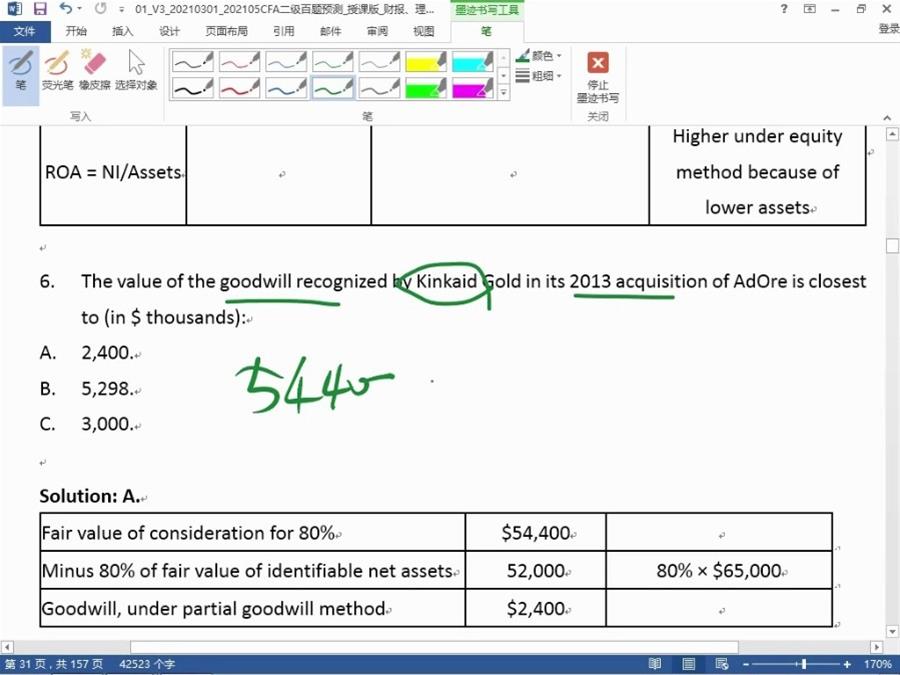Pick the magenta highlighter pen
Screen dimensions: 900x675
tap(472, 88)
